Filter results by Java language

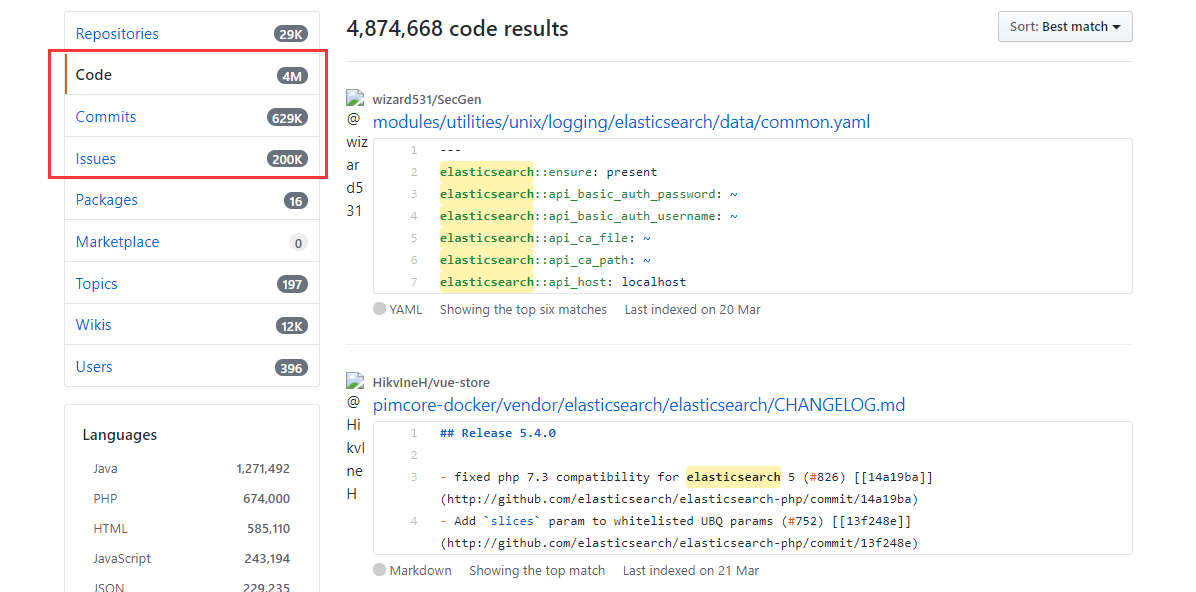pyautogui.click(x=105, y=468)
